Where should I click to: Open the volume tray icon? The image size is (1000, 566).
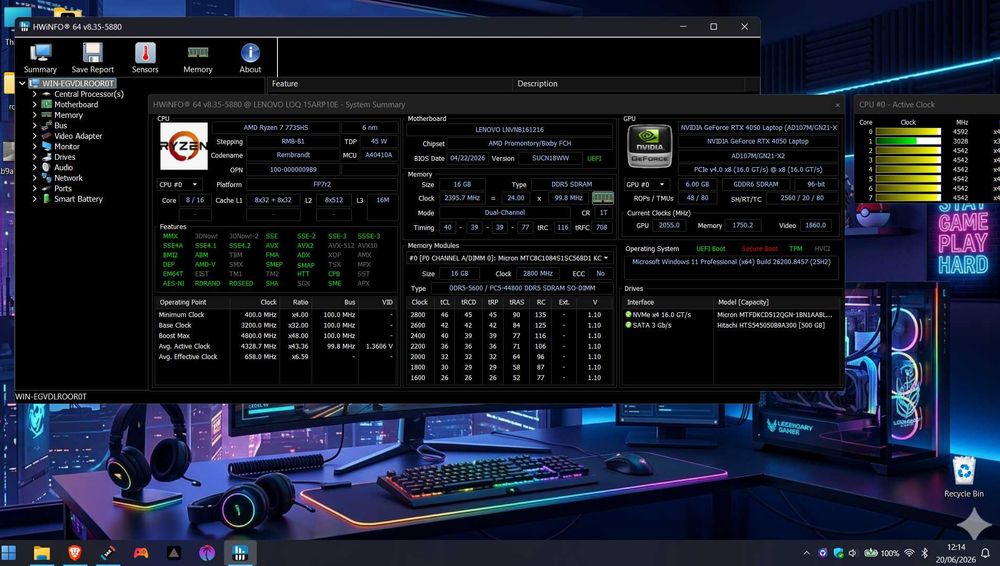pyautogui.click(x=853, y=553)
